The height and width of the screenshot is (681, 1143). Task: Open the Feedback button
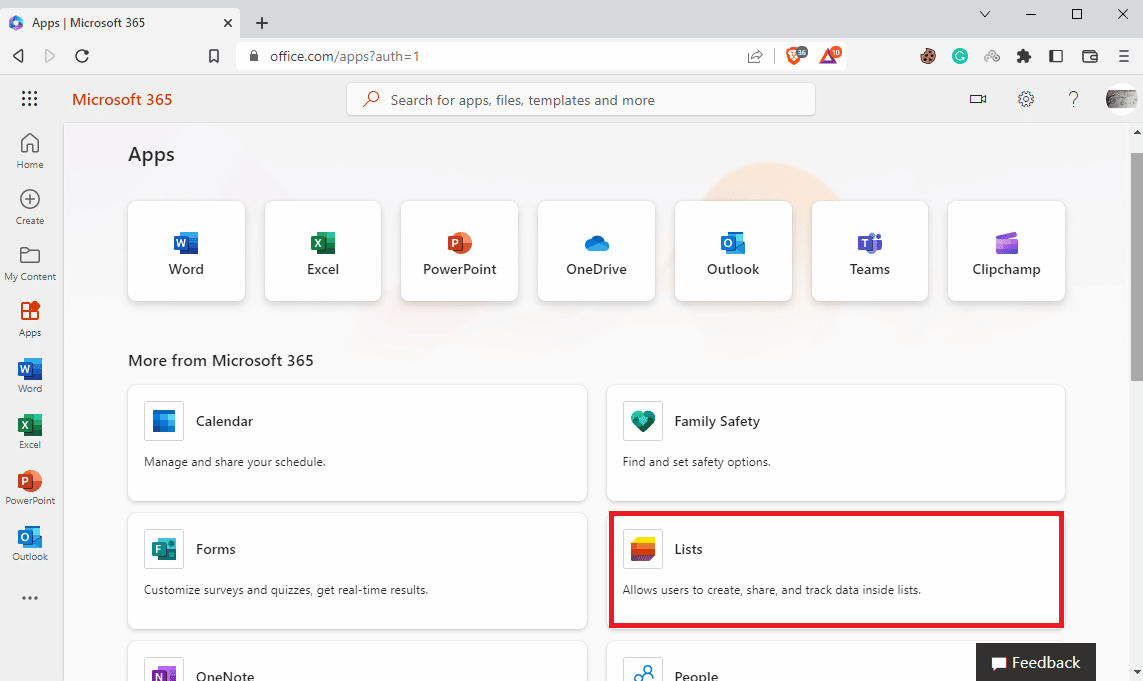1036,662
